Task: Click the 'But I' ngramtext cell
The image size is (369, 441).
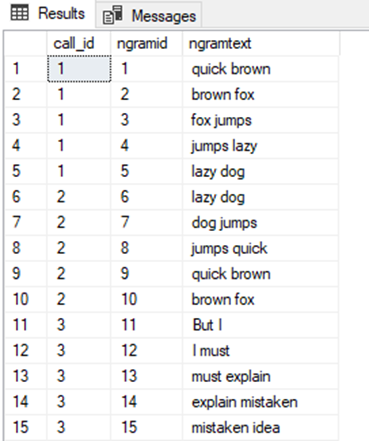Action: (x=261, y=325)
